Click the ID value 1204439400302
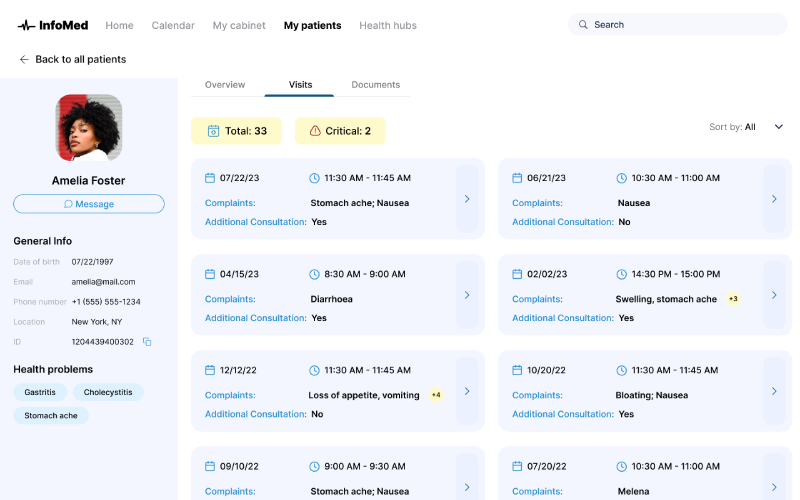This screenshot has height=500, width=800. pos(103,342)
